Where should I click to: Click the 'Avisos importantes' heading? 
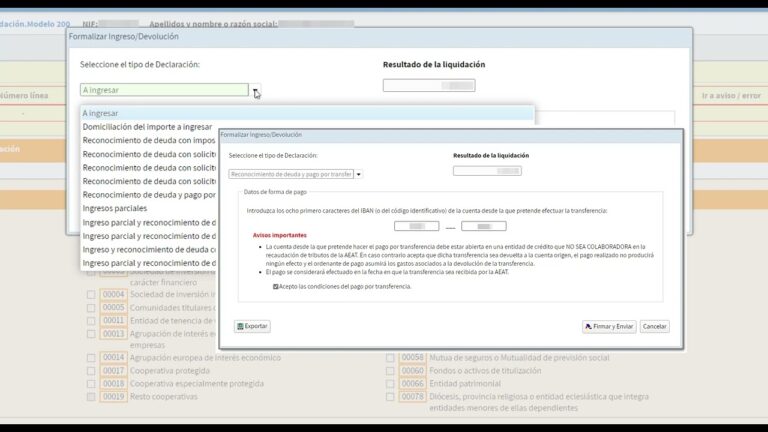click(280, 235)
